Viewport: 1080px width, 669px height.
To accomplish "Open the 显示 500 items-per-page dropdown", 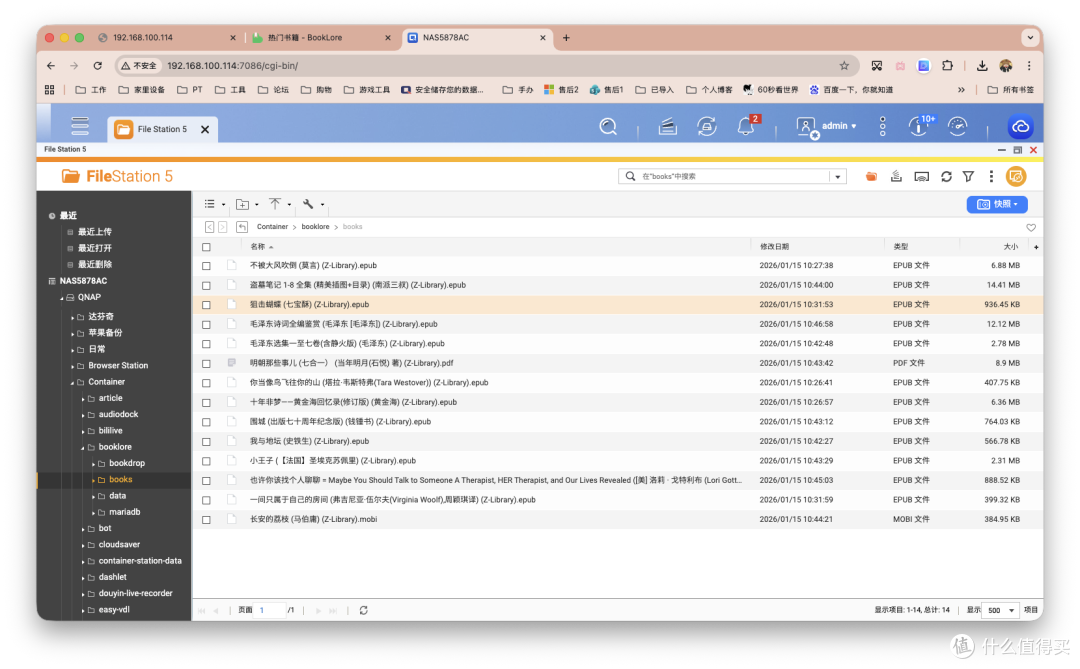I will [1000, 610].
